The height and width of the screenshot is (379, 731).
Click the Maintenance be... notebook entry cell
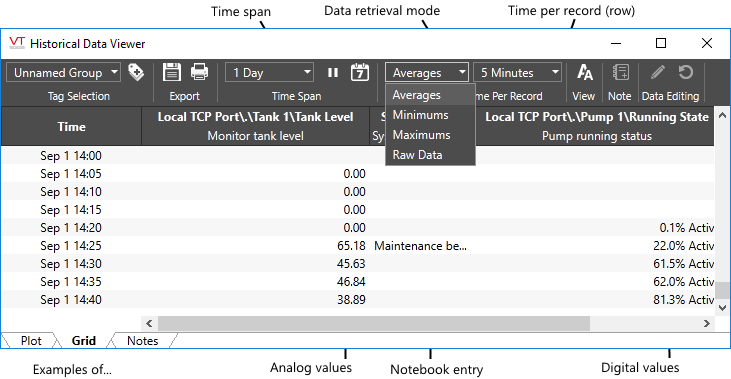click(x=420, y=246)
